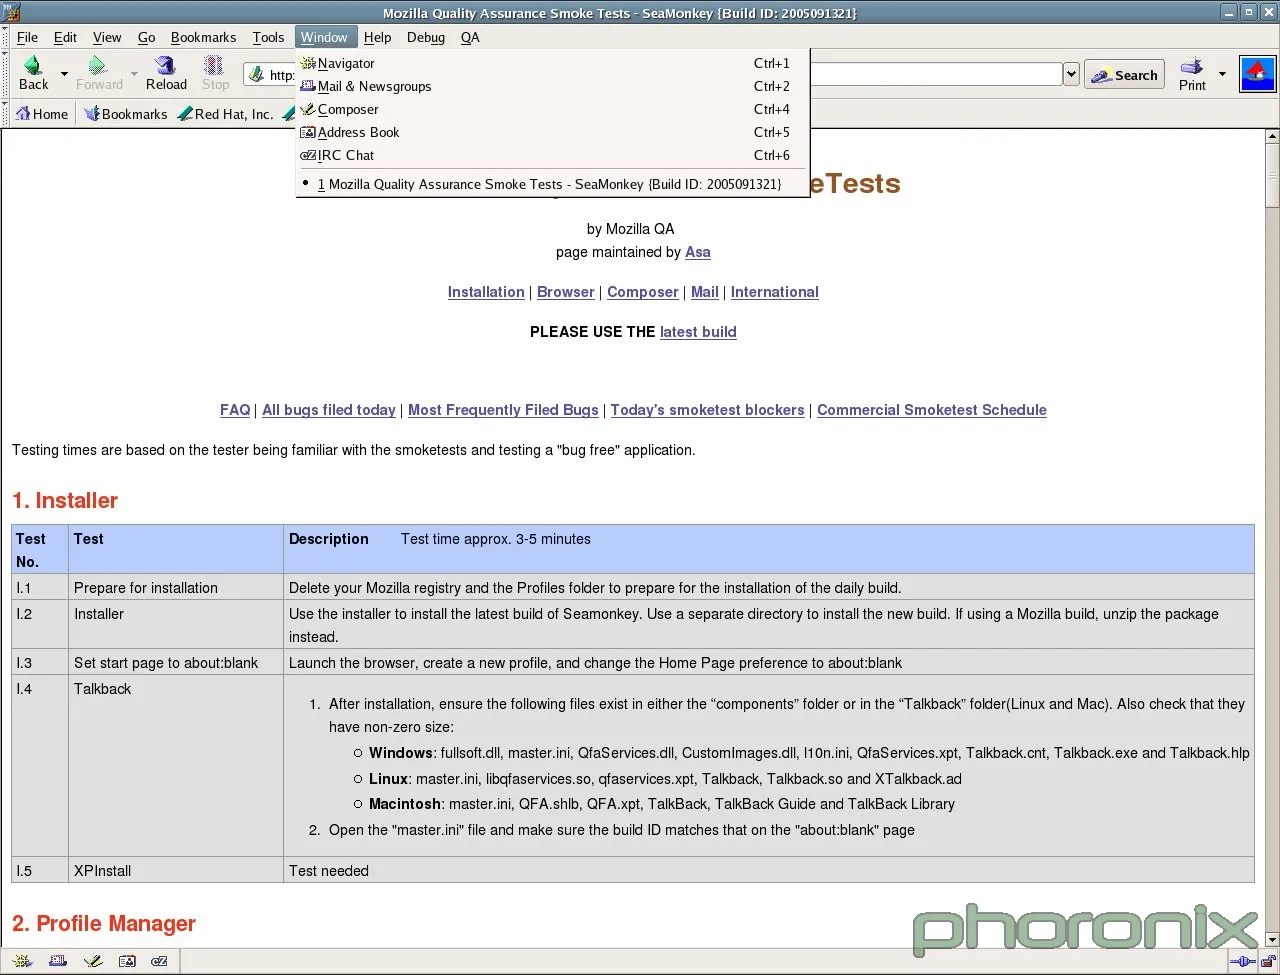The height and width of the screenshot is (975, 1280).
Task: Open the Tools menu
Action: coord(268,37)
